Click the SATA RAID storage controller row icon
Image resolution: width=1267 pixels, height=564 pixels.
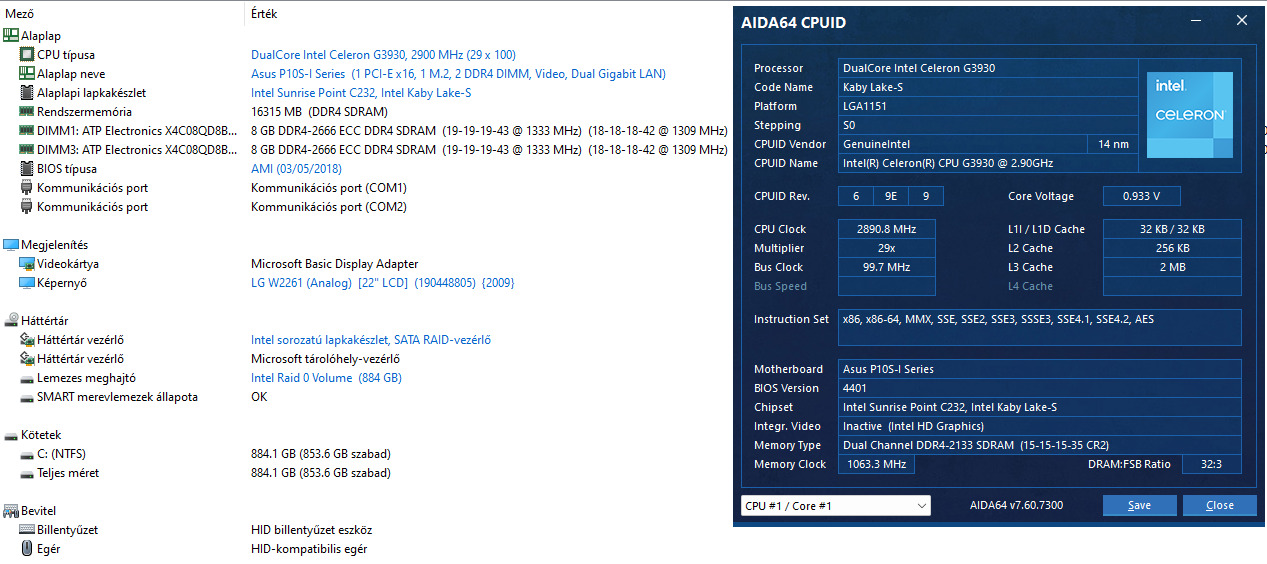[27, 340]
